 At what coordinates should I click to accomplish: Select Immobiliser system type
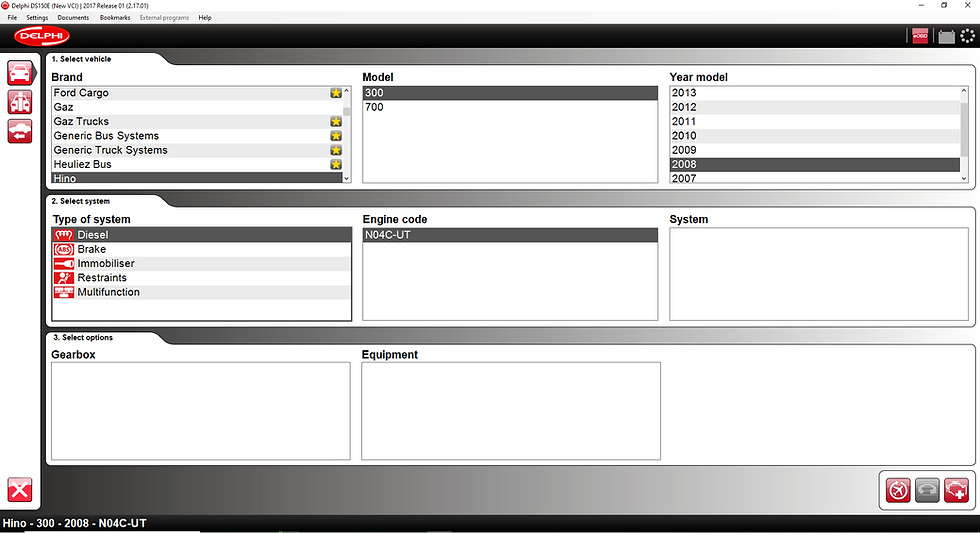pyautogui.click(x=202, y=264)
